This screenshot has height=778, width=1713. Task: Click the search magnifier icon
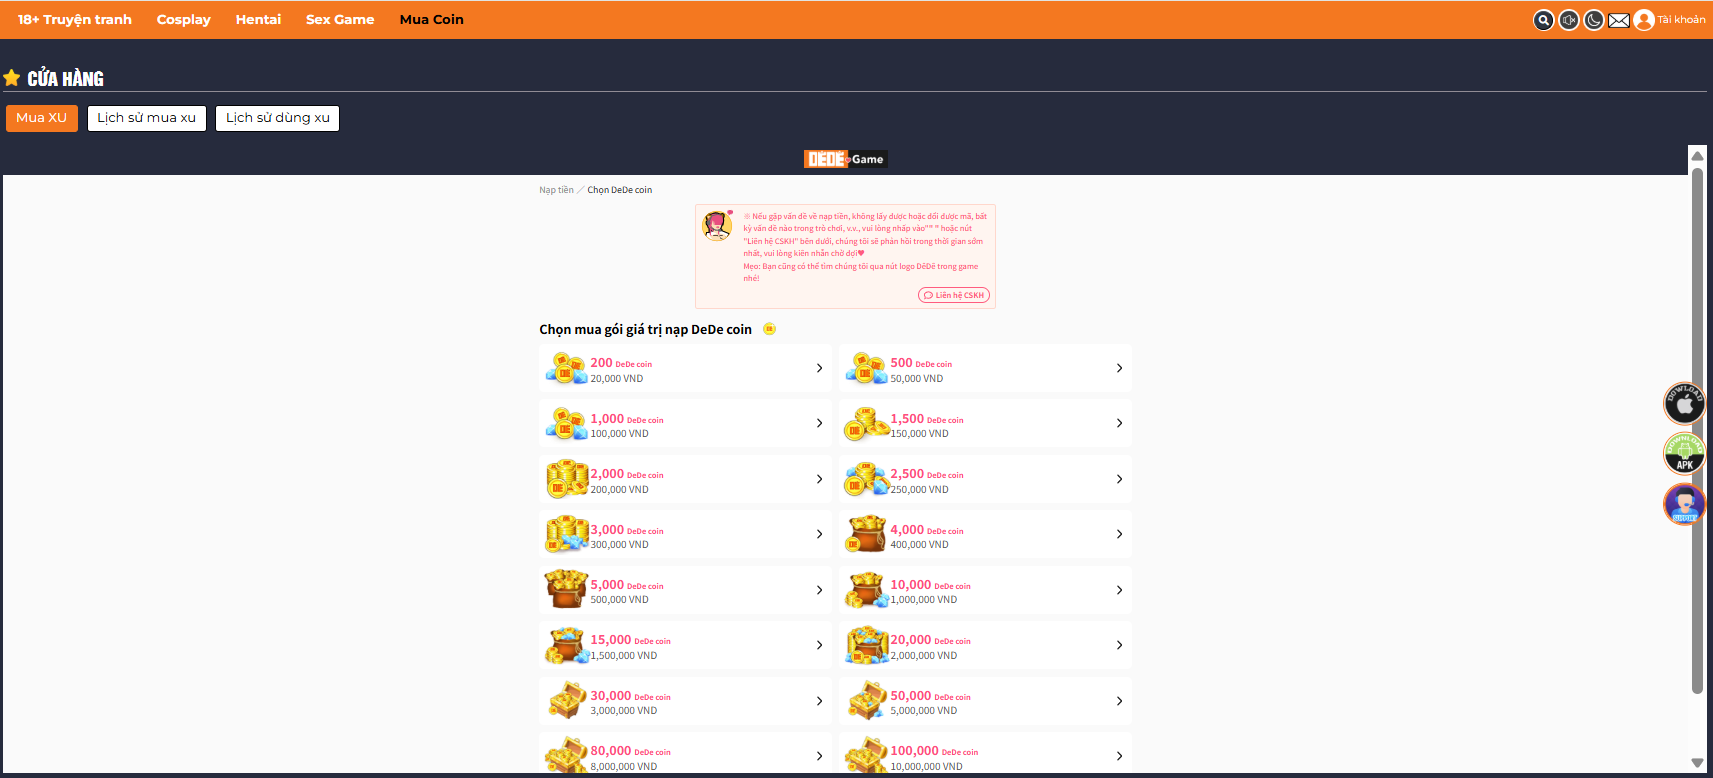coord(1544,20)
